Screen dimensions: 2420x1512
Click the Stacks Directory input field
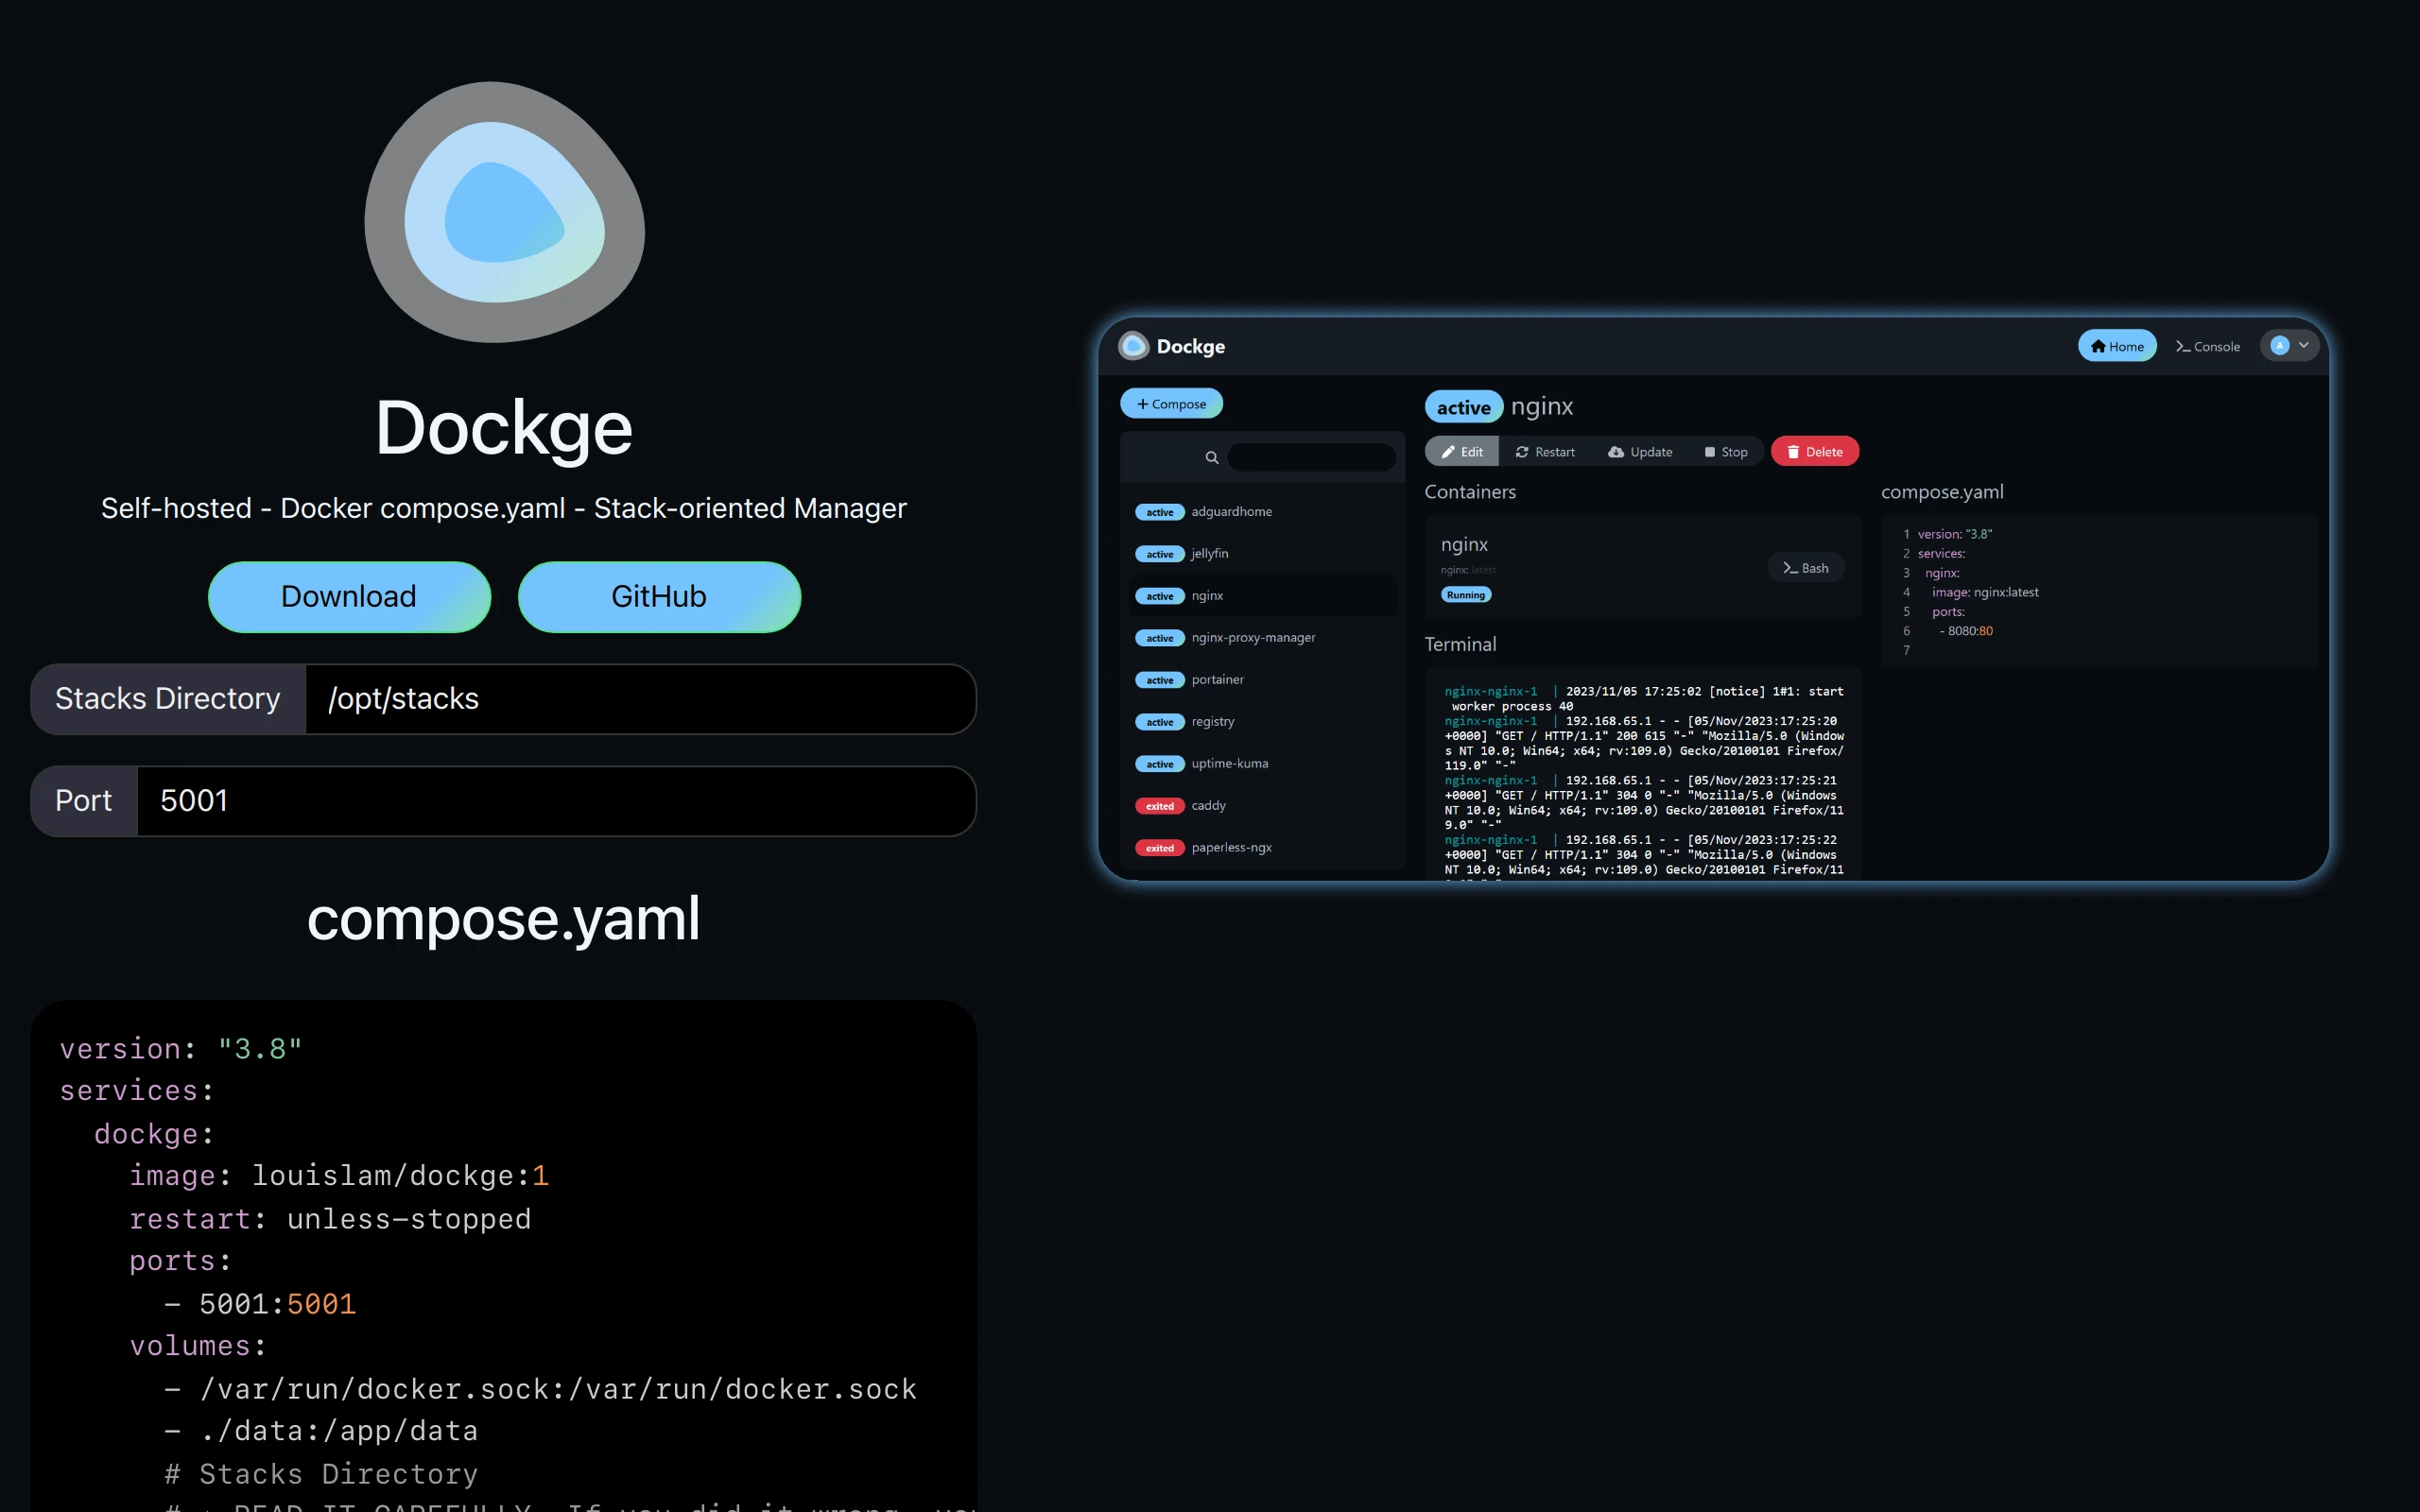point(639,699)
